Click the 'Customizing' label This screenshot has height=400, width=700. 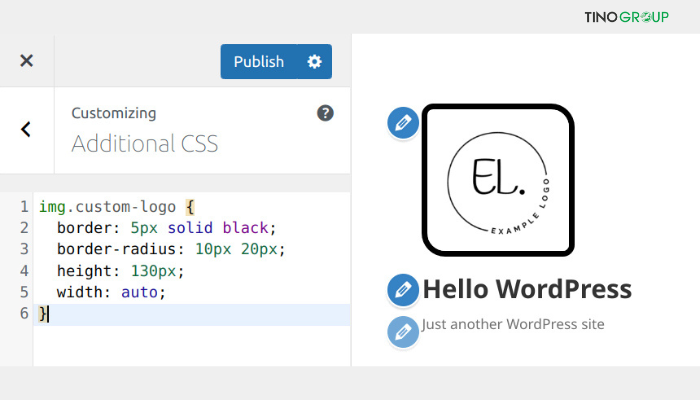114,113
